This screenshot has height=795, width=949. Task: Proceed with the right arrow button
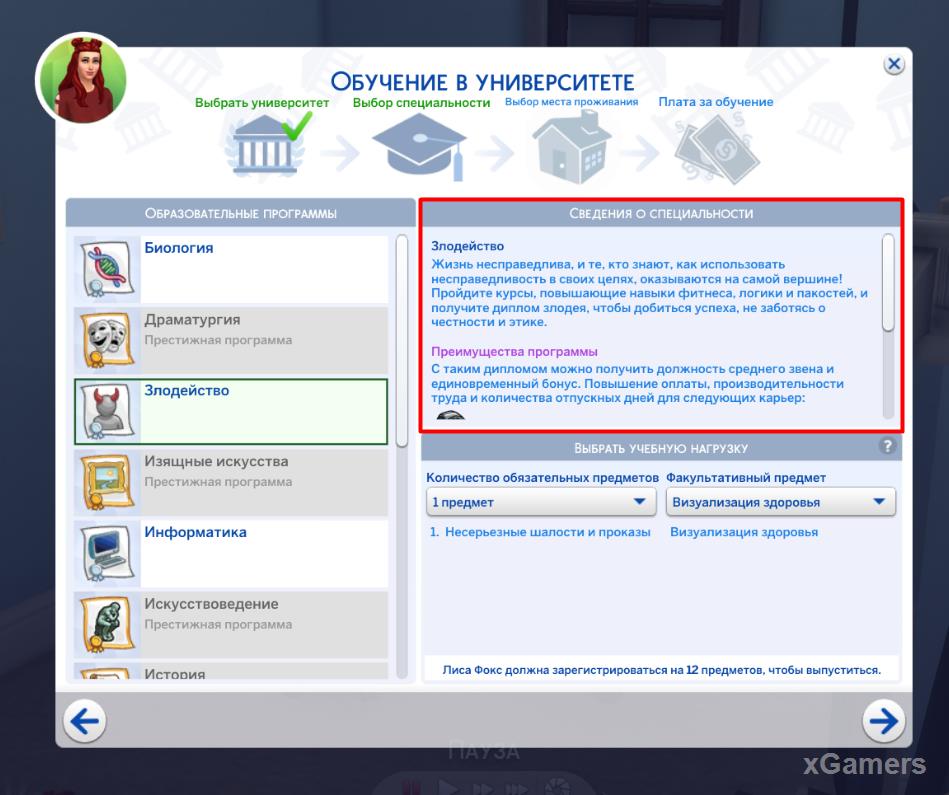coord(884,721)
